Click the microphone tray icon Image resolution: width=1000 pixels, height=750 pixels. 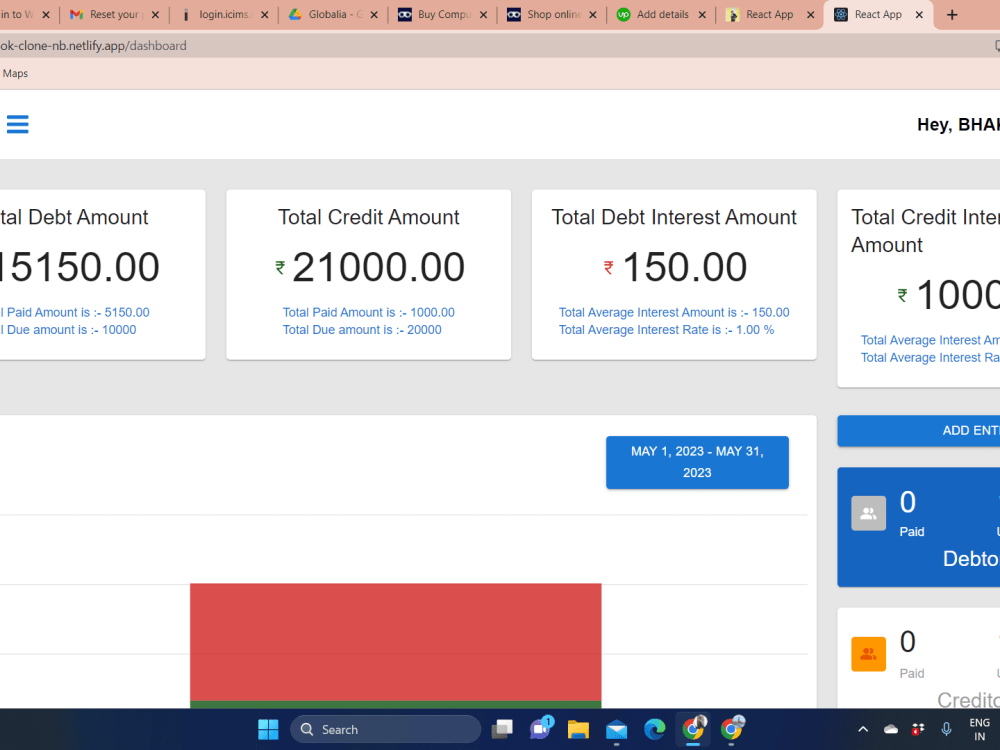coord(946,729)
